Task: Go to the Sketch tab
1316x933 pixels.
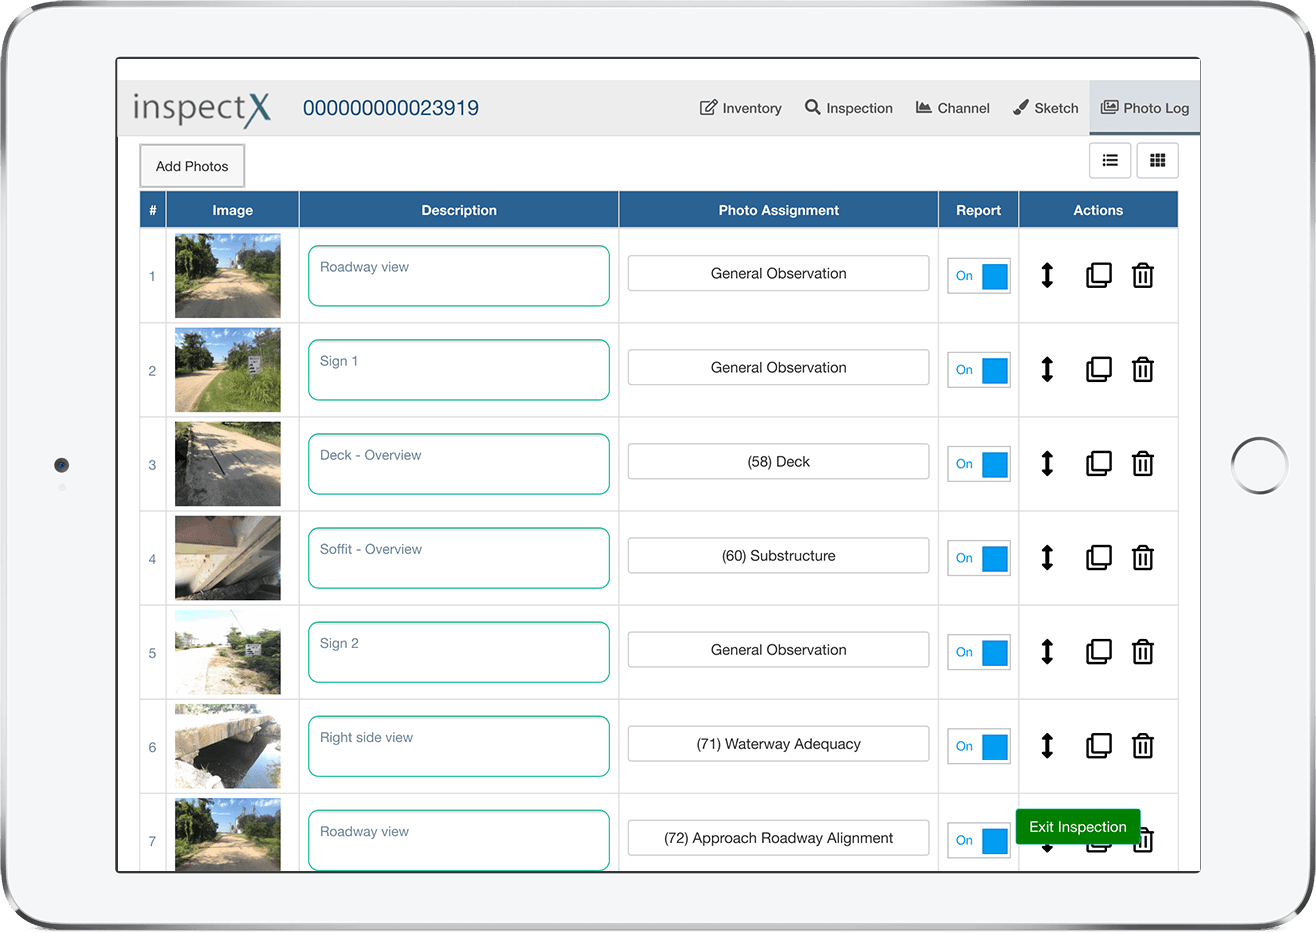Action: pyautogui.click(x=1045, y=108)
